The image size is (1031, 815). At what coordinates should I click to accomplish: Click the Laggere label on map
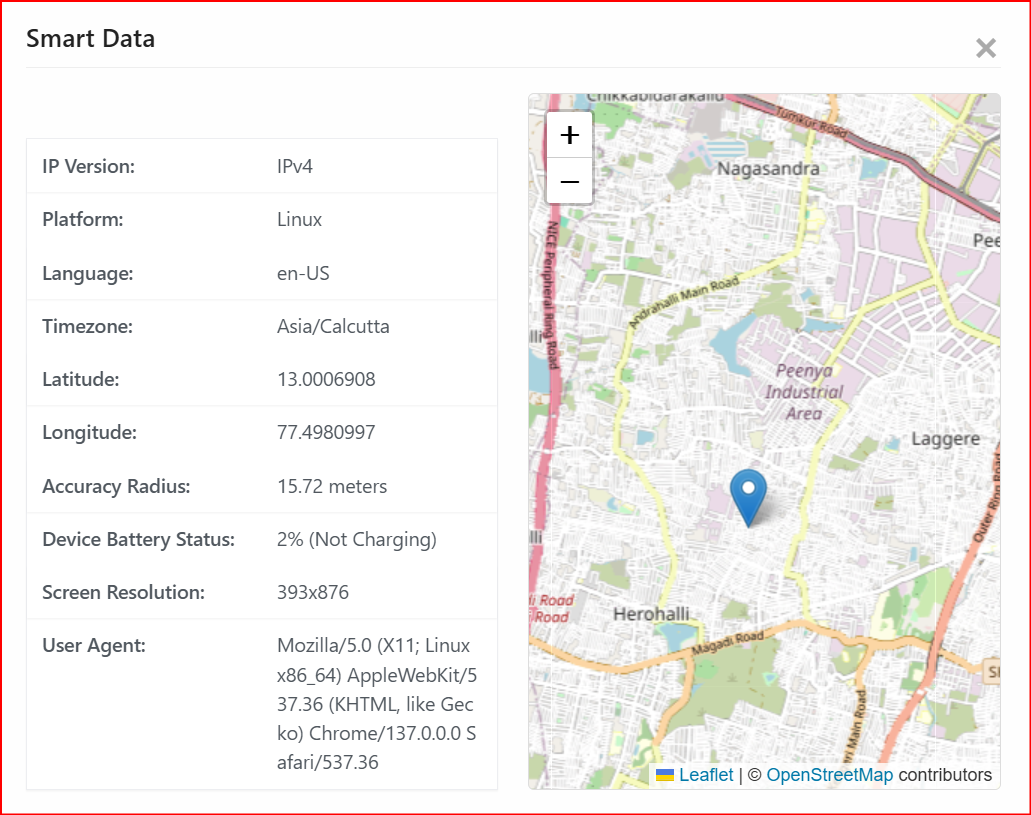(945, 439)
